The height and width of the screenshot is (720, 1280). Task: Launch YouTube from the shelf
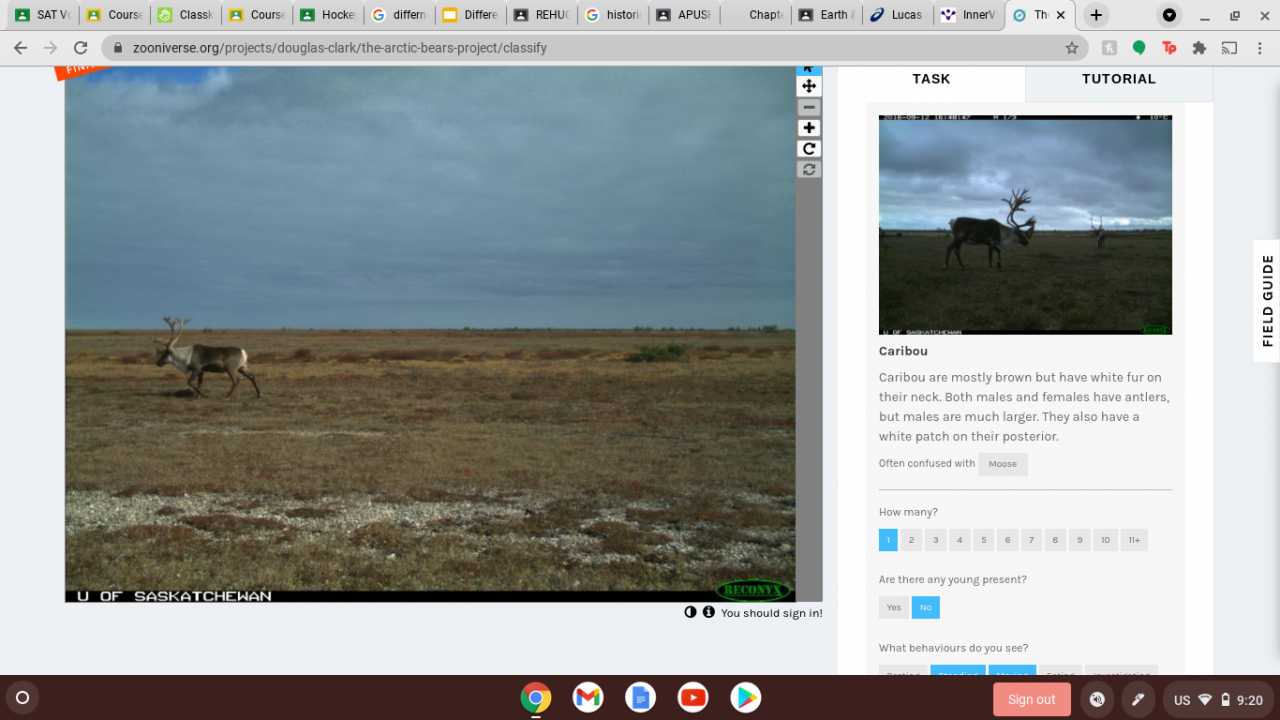(692, 698)
